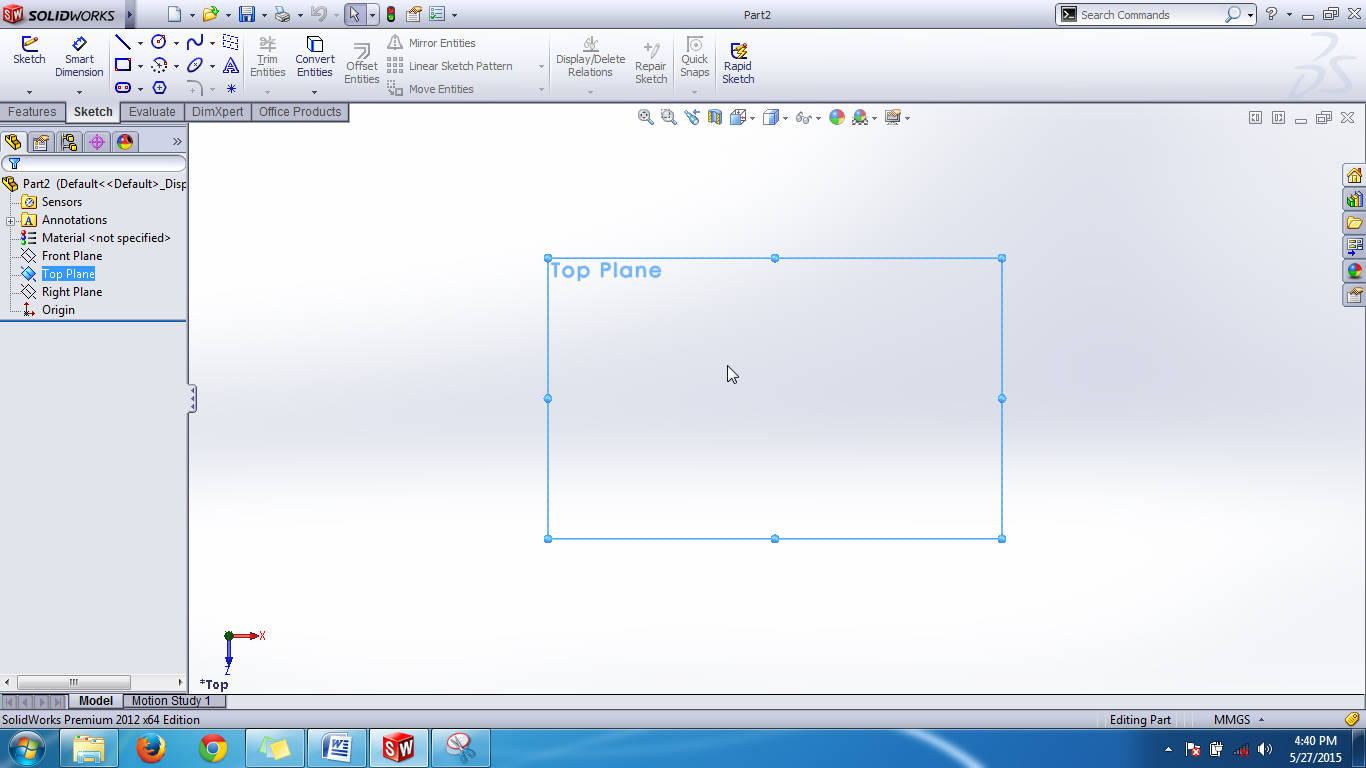This screenshot has width=1366, height=768.
Task: Choose the Spline tool
Action: click(197, 43)
